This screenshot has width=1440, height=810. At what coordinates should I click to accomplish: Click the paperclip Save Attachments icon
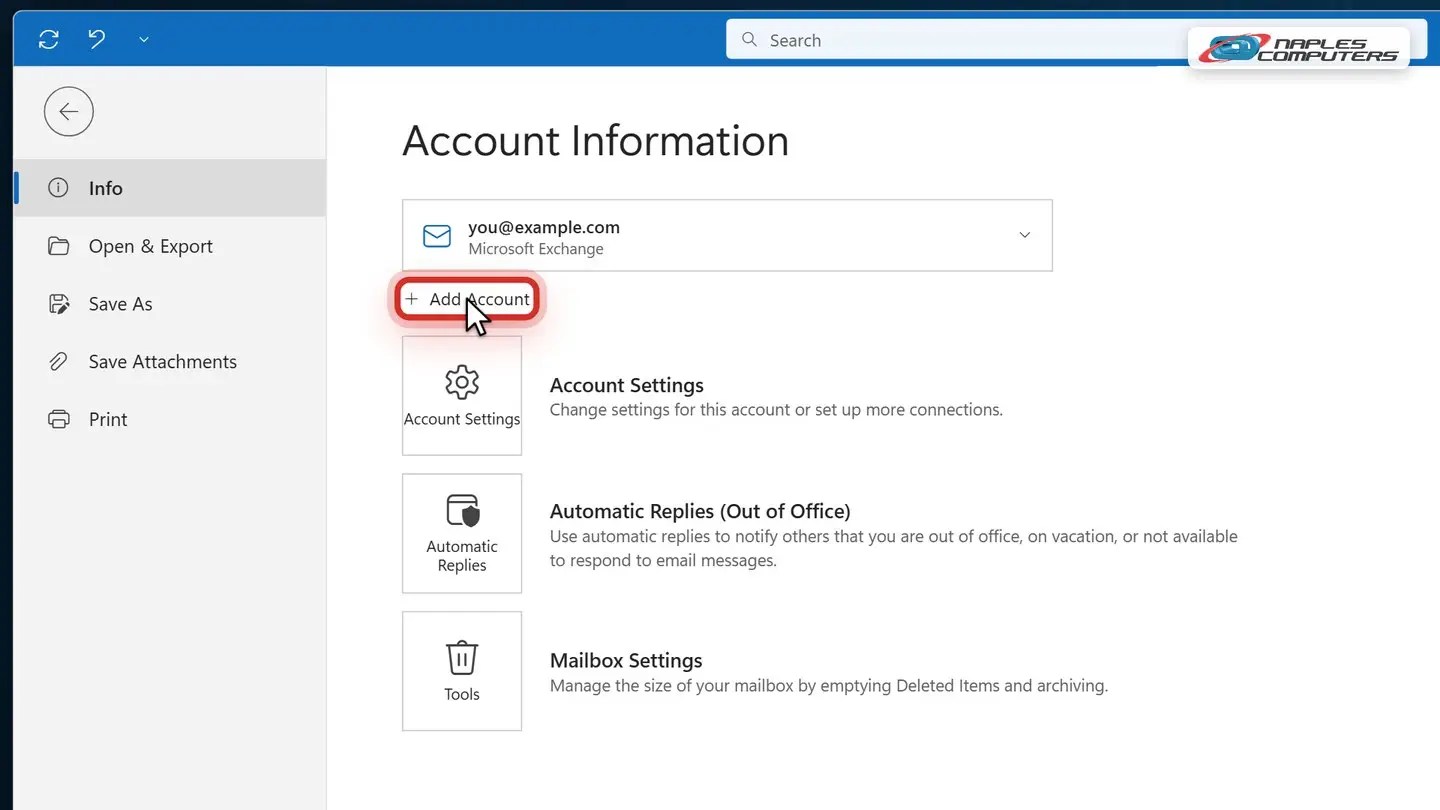coord(59,362)
